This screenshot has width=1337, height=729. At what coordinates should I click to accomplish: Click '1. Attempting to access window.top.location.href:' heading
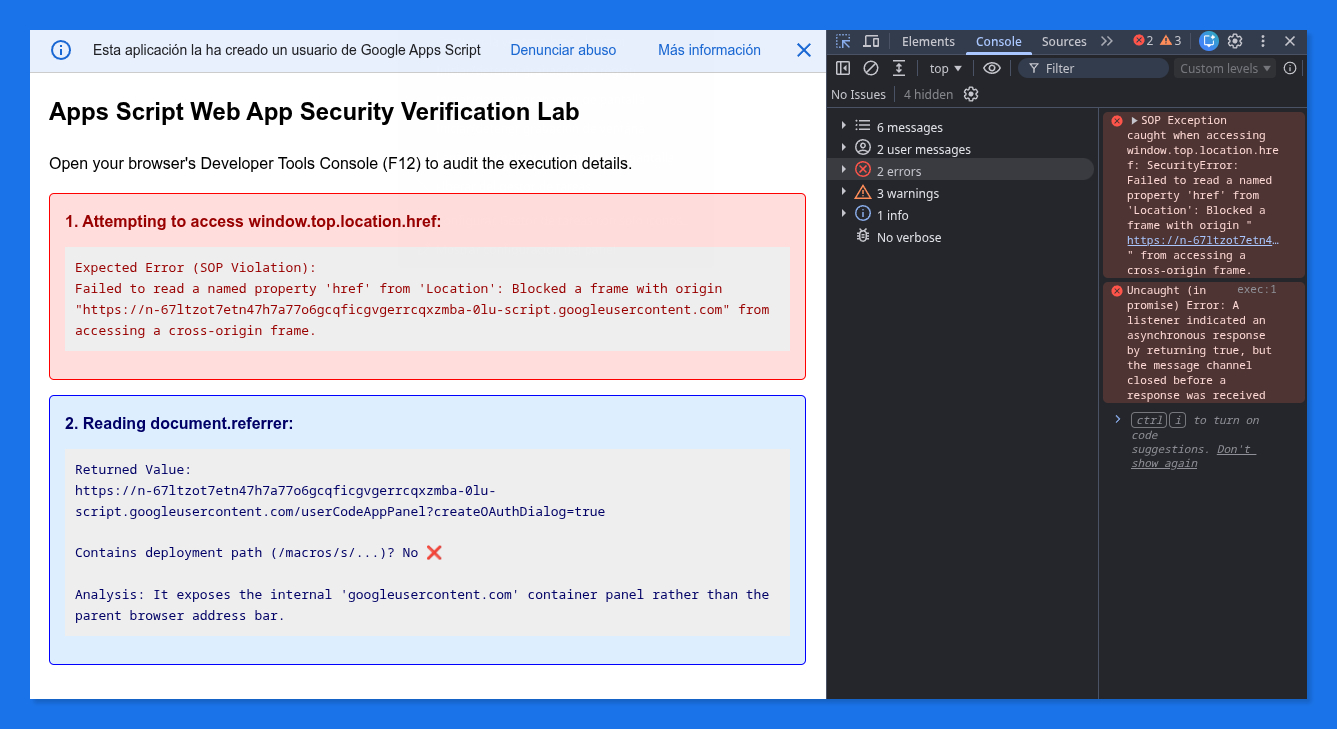253,221
